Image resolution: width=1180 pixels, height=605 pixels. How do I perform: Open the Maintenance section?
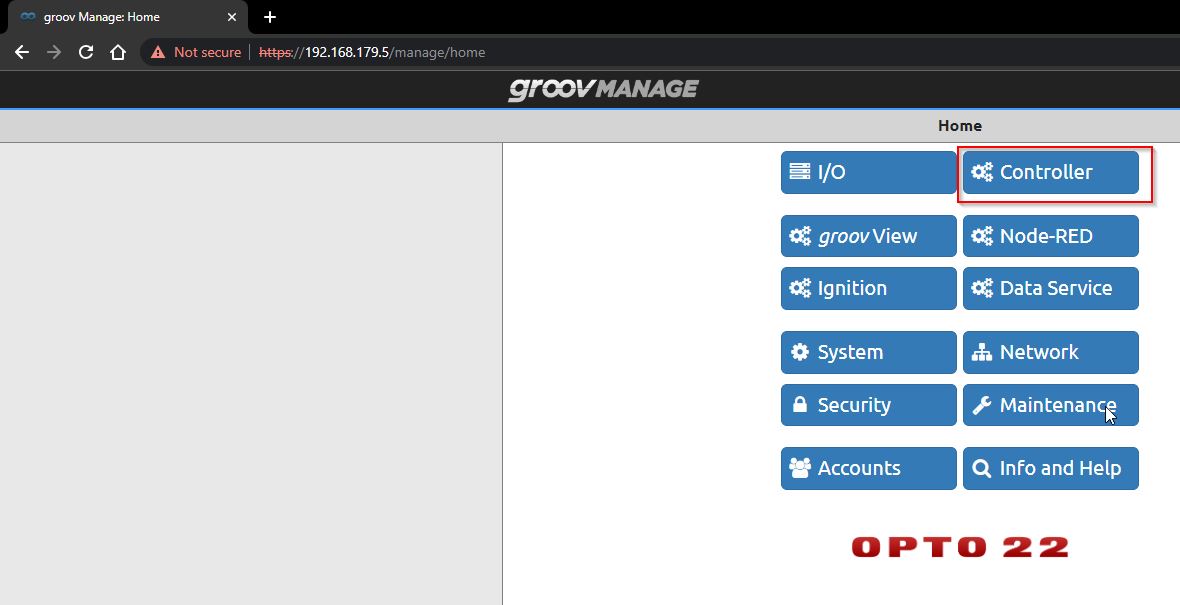pyautogui.click(x=1051, y=405)
